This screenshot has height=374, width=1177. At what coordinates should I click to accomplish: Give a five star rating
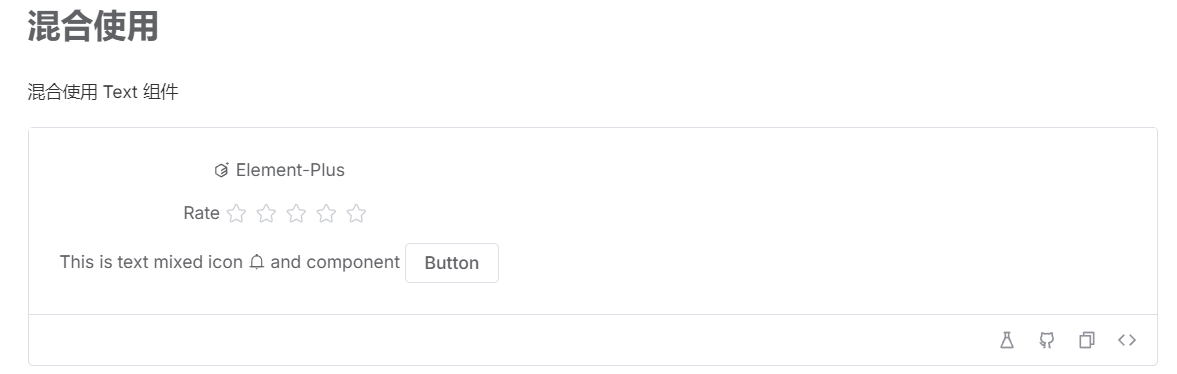click(357, 214)
